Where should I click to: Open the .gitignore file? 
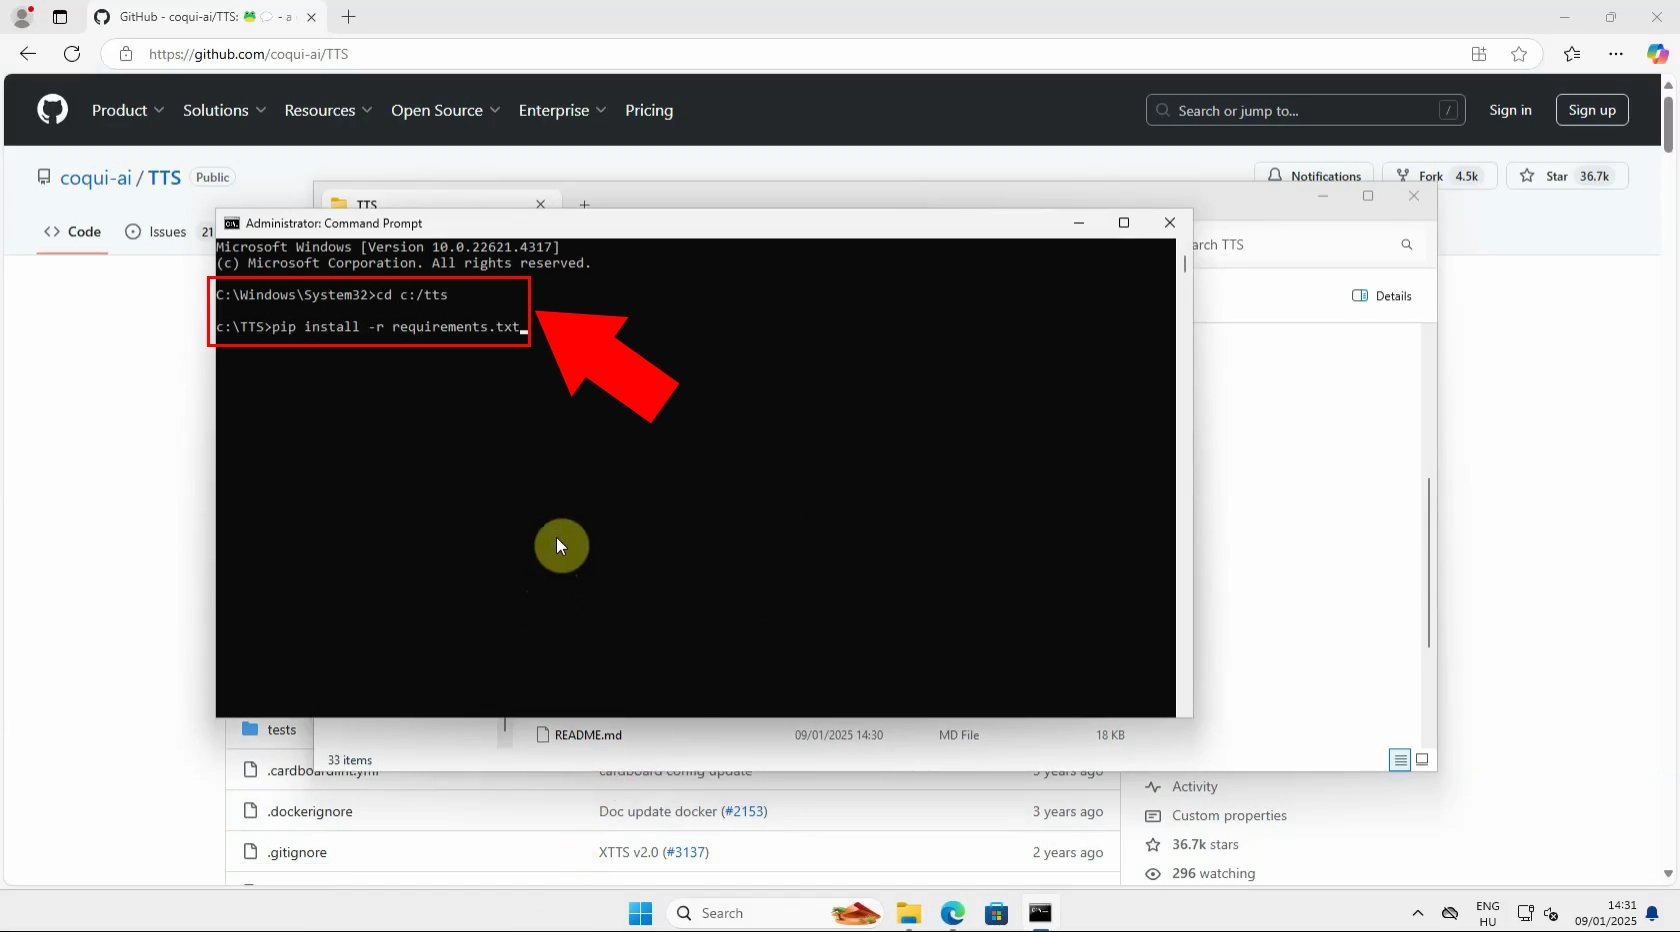297,852
